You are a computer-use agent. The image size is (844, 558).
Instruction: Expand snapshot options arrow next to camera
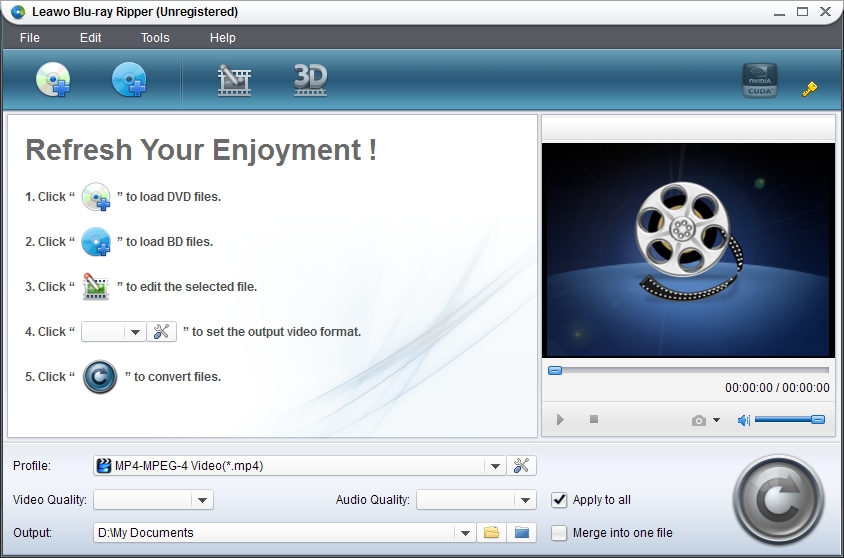(x=716, y=420)
